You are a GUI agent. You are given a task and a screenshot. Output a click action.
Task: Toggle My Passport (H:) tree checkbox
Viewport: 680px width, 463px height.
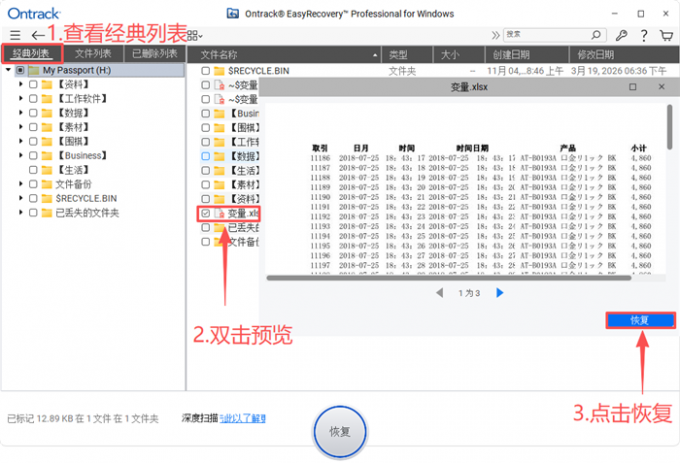tap(20, 70)
